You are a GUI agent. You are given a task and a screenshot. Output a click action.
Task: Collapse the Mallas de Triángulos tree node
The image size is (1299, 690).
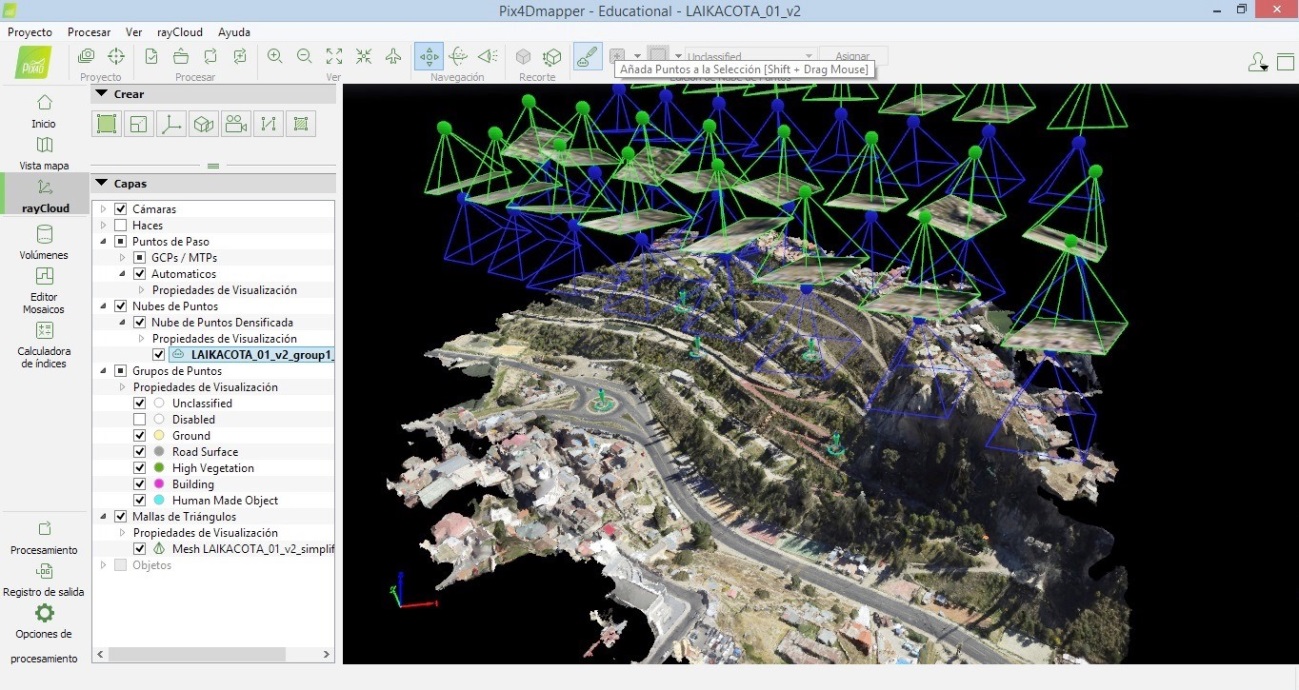pos(105,517)
